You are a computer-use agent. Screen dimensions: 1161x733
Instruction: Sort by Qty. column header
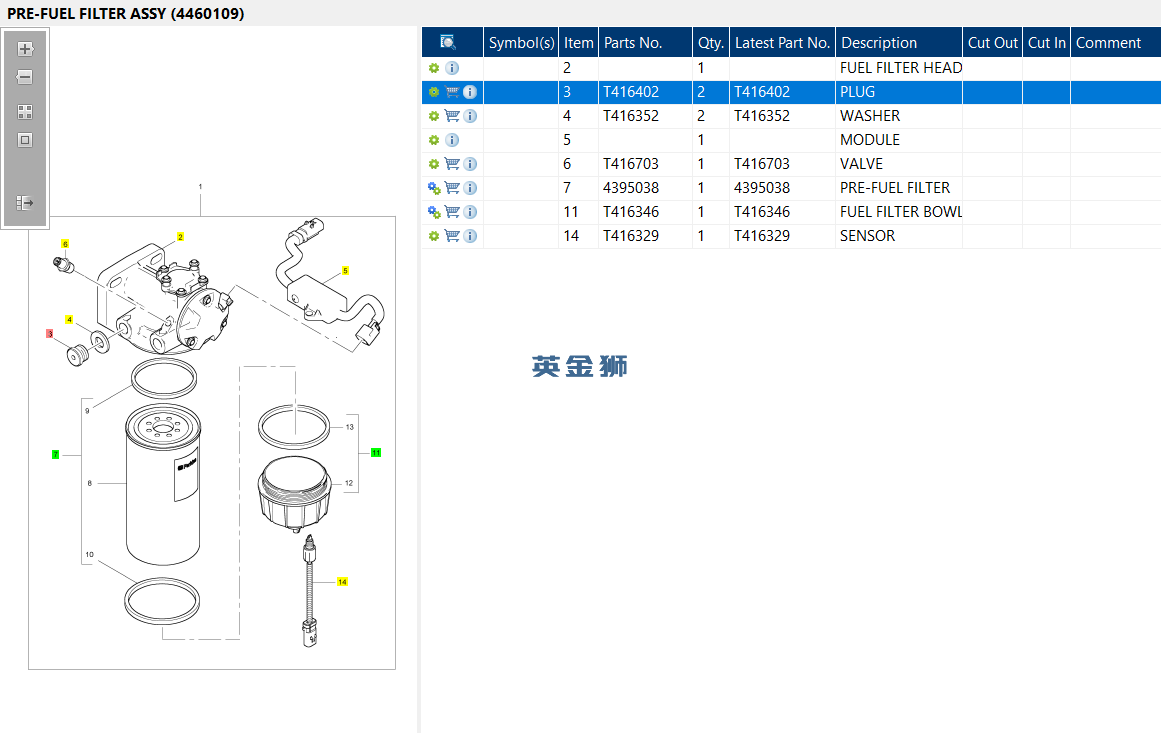(x=711, y=42)
